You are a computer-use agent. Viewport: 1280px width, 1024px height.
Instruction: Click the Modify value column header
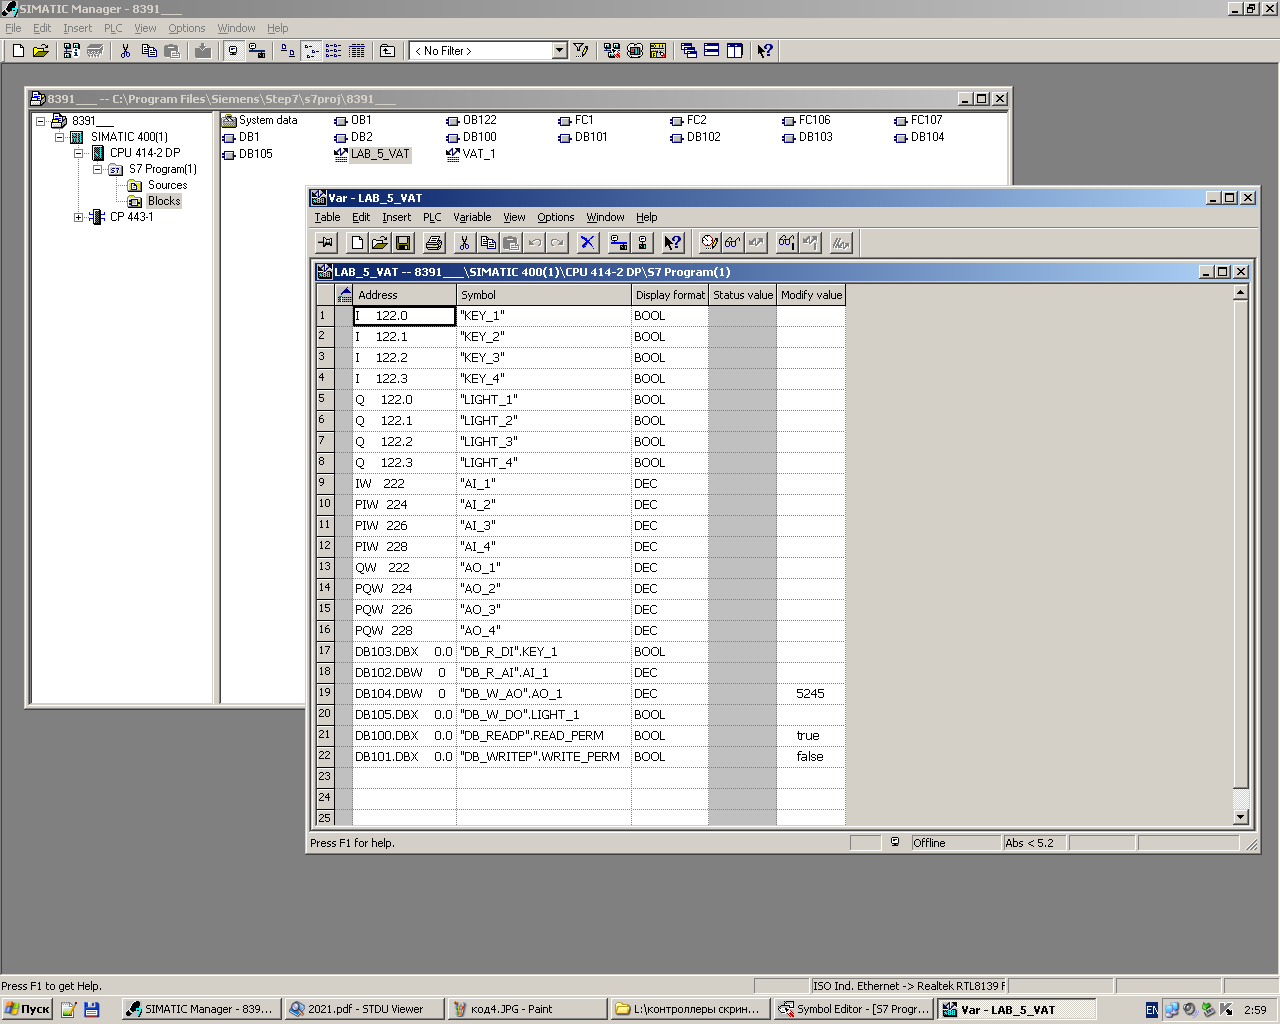coord(811,295)
